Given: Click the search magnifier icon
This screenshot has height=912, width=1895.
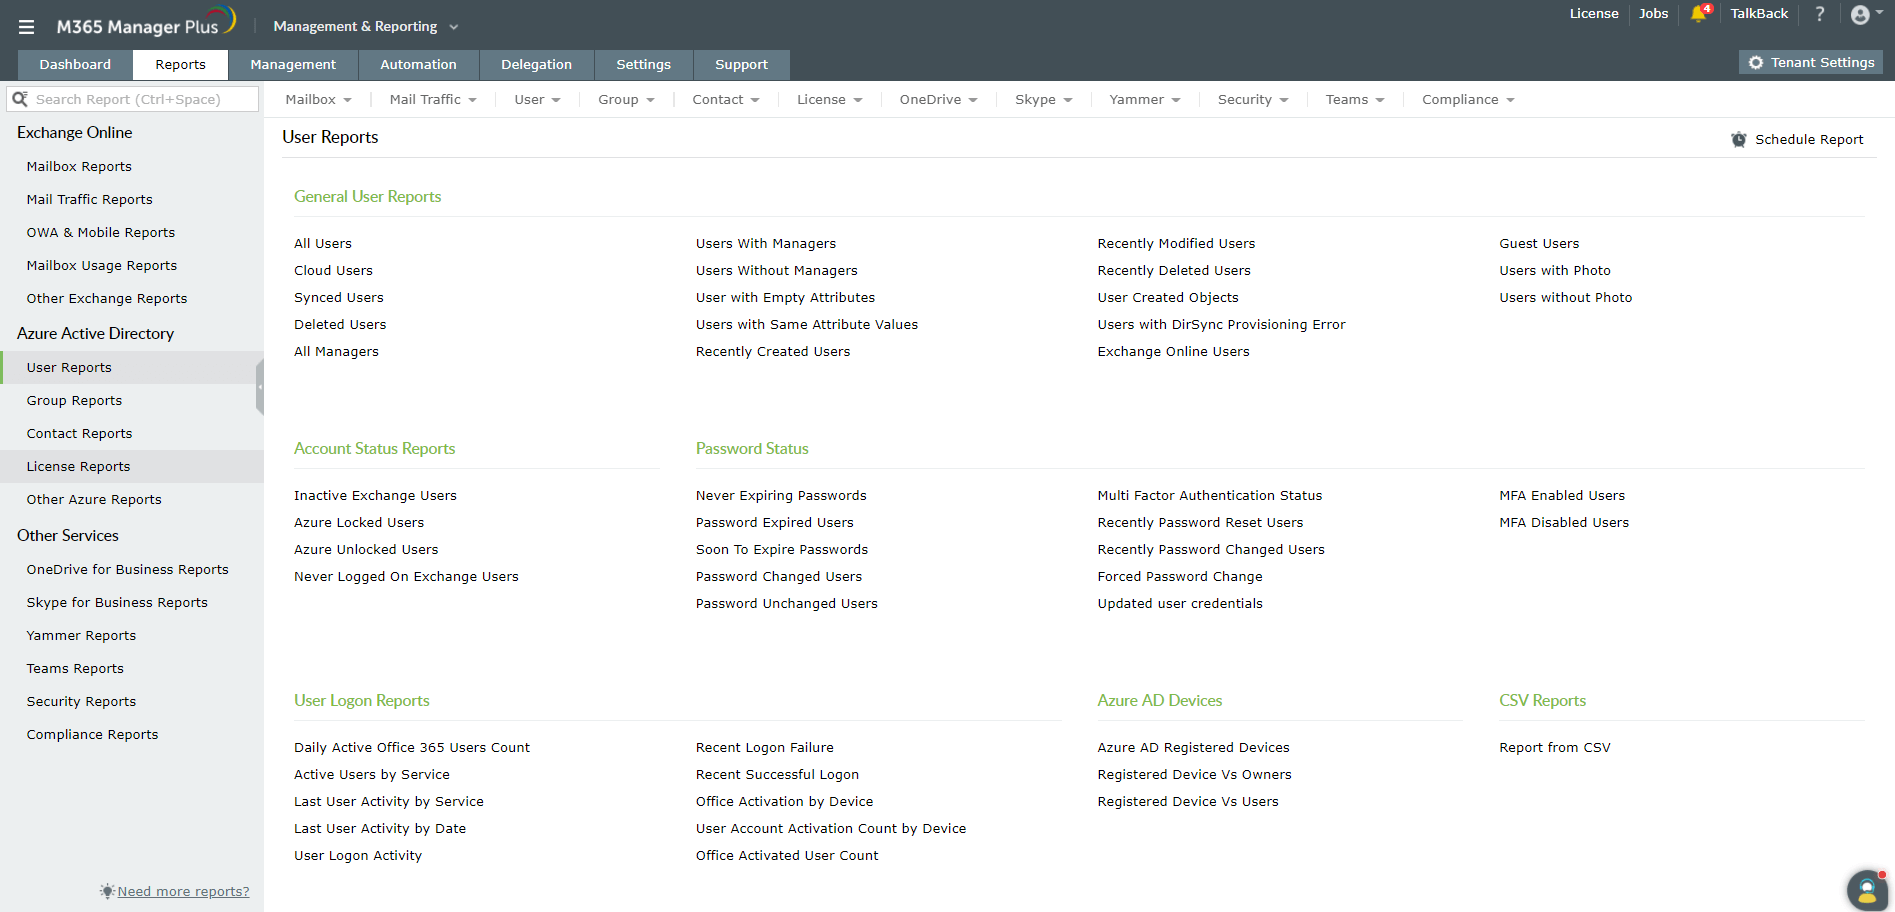Looking at the screenshot, I should tap(21, 99).
